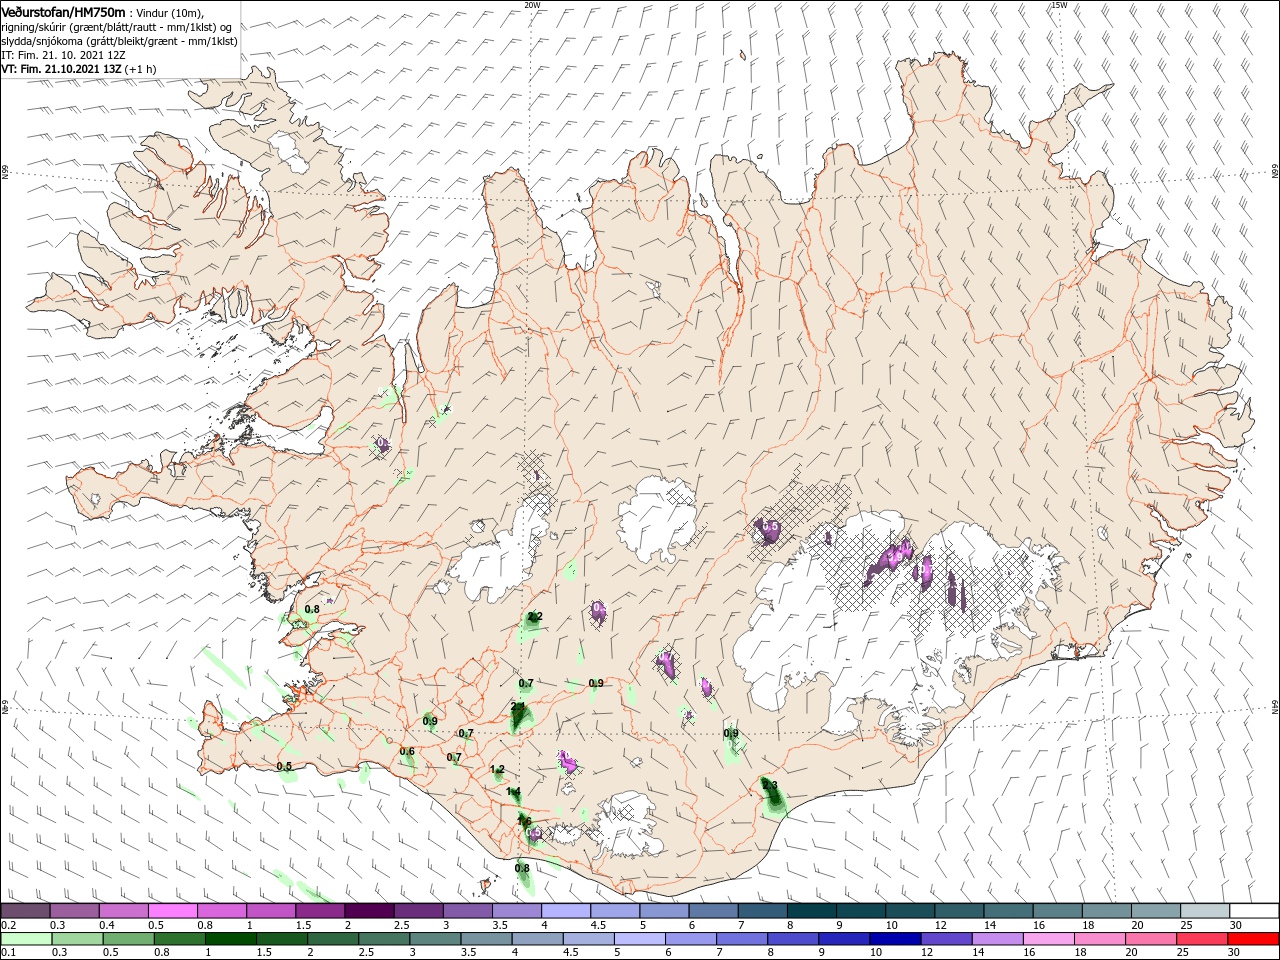Select the 7 blue swatch in the rain scale
The height and width of the screenshot is (960, 1280).
coord(742,939)
